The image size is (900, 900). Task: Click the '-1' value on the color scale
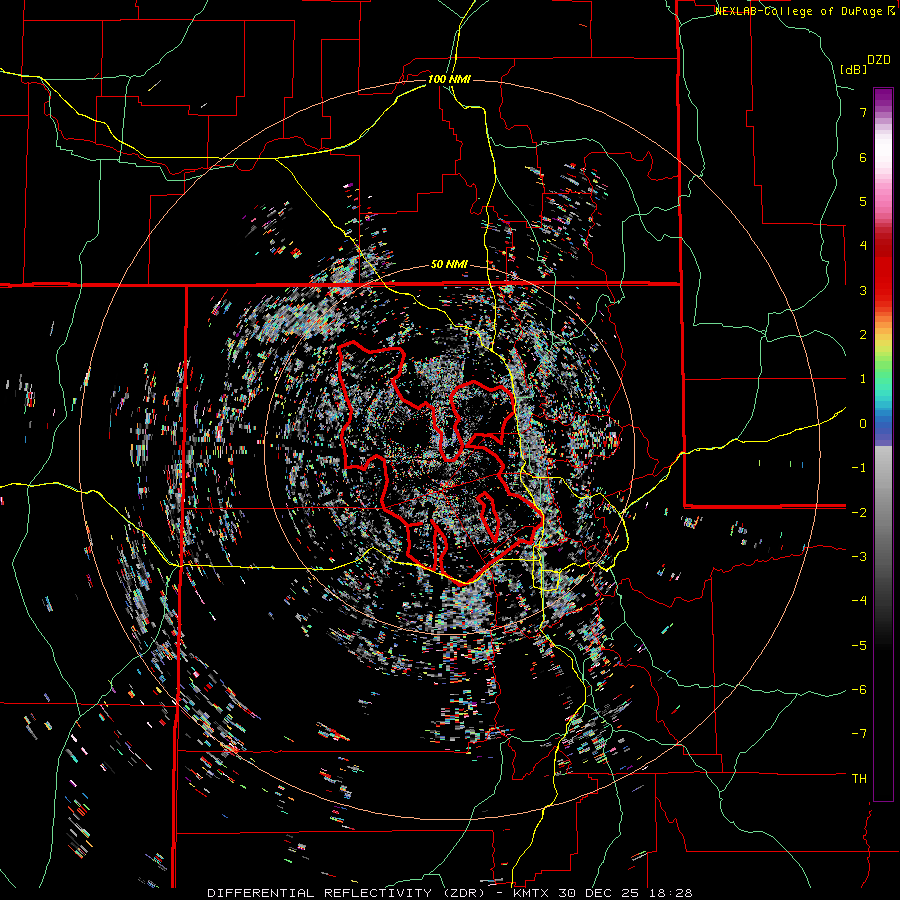[859, 468]
